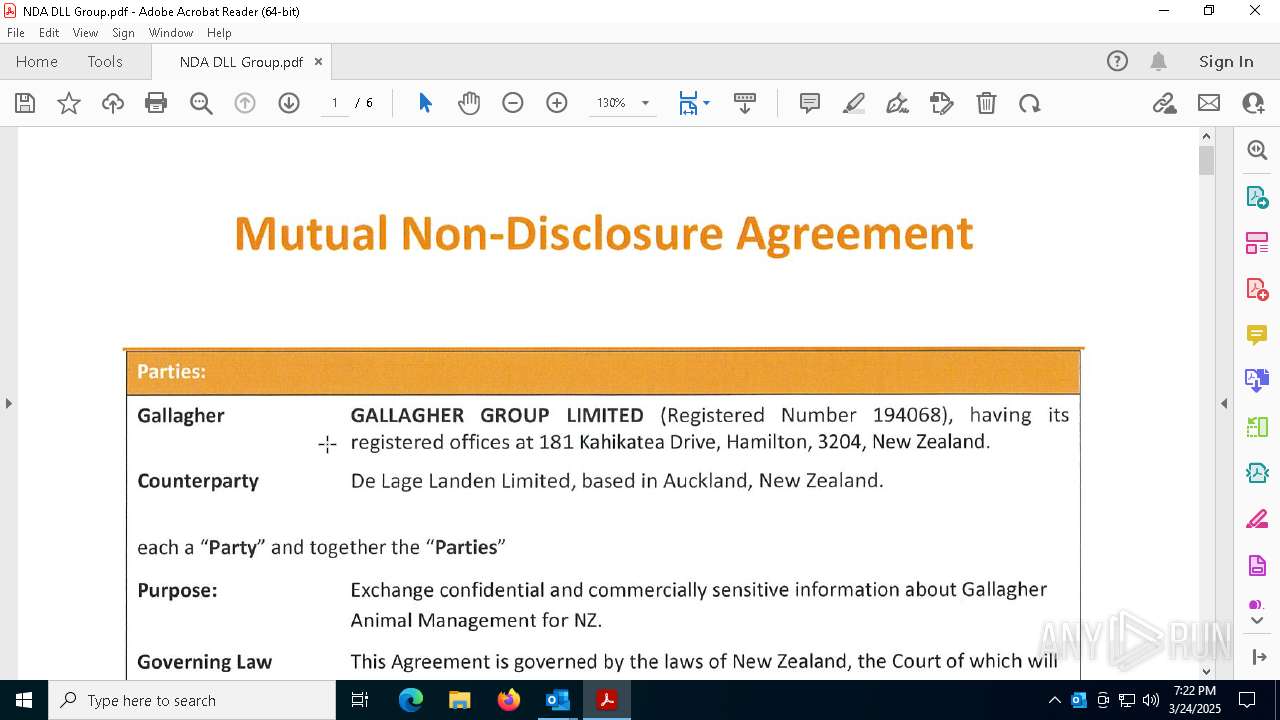Turn on scrolling page display mode
The image size is (1280, 720).
[745, 103]
